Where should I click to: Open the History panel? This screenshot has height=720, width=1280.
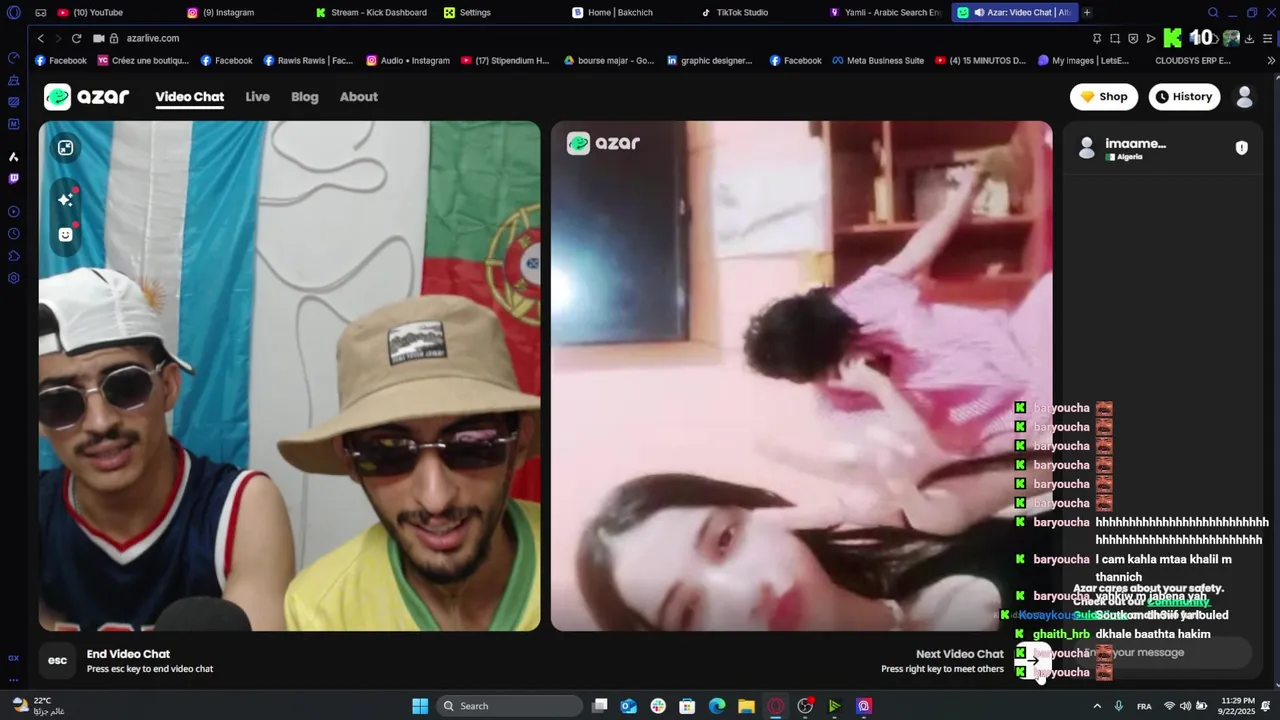1184,97
